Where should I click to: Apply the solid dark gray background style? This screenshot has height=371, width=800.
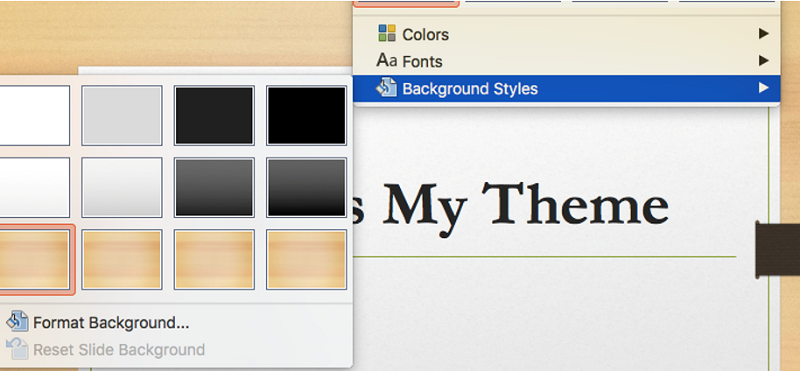214,115
